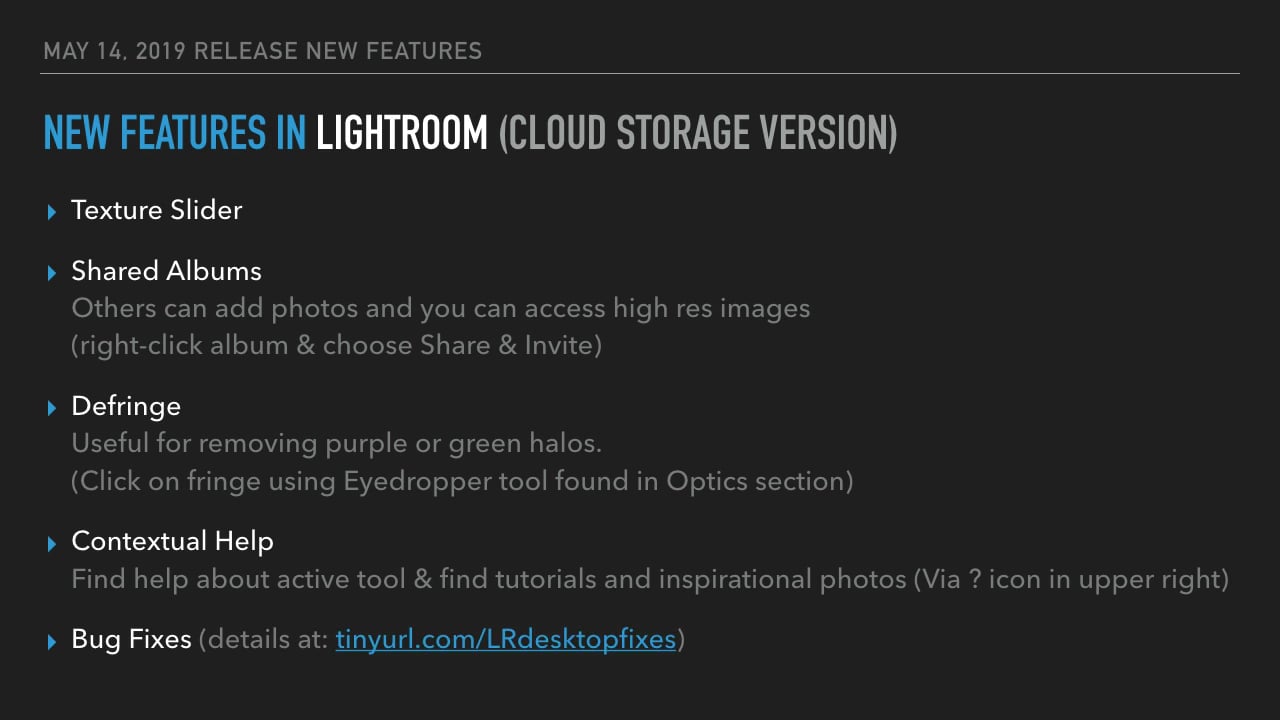Open the tinyurl.com/LRdesktopfixes link
The image size is (1280, 720).
[x=505, y=639]
